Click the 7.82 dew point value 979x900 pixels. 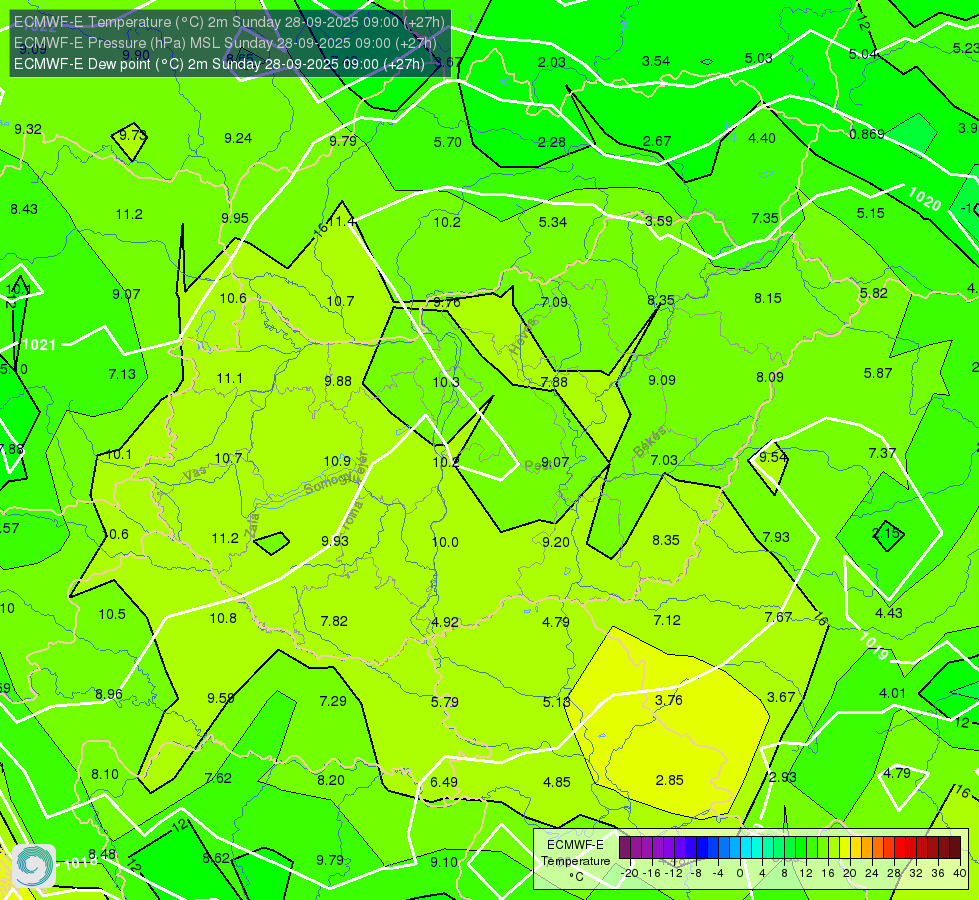[334, 621]
